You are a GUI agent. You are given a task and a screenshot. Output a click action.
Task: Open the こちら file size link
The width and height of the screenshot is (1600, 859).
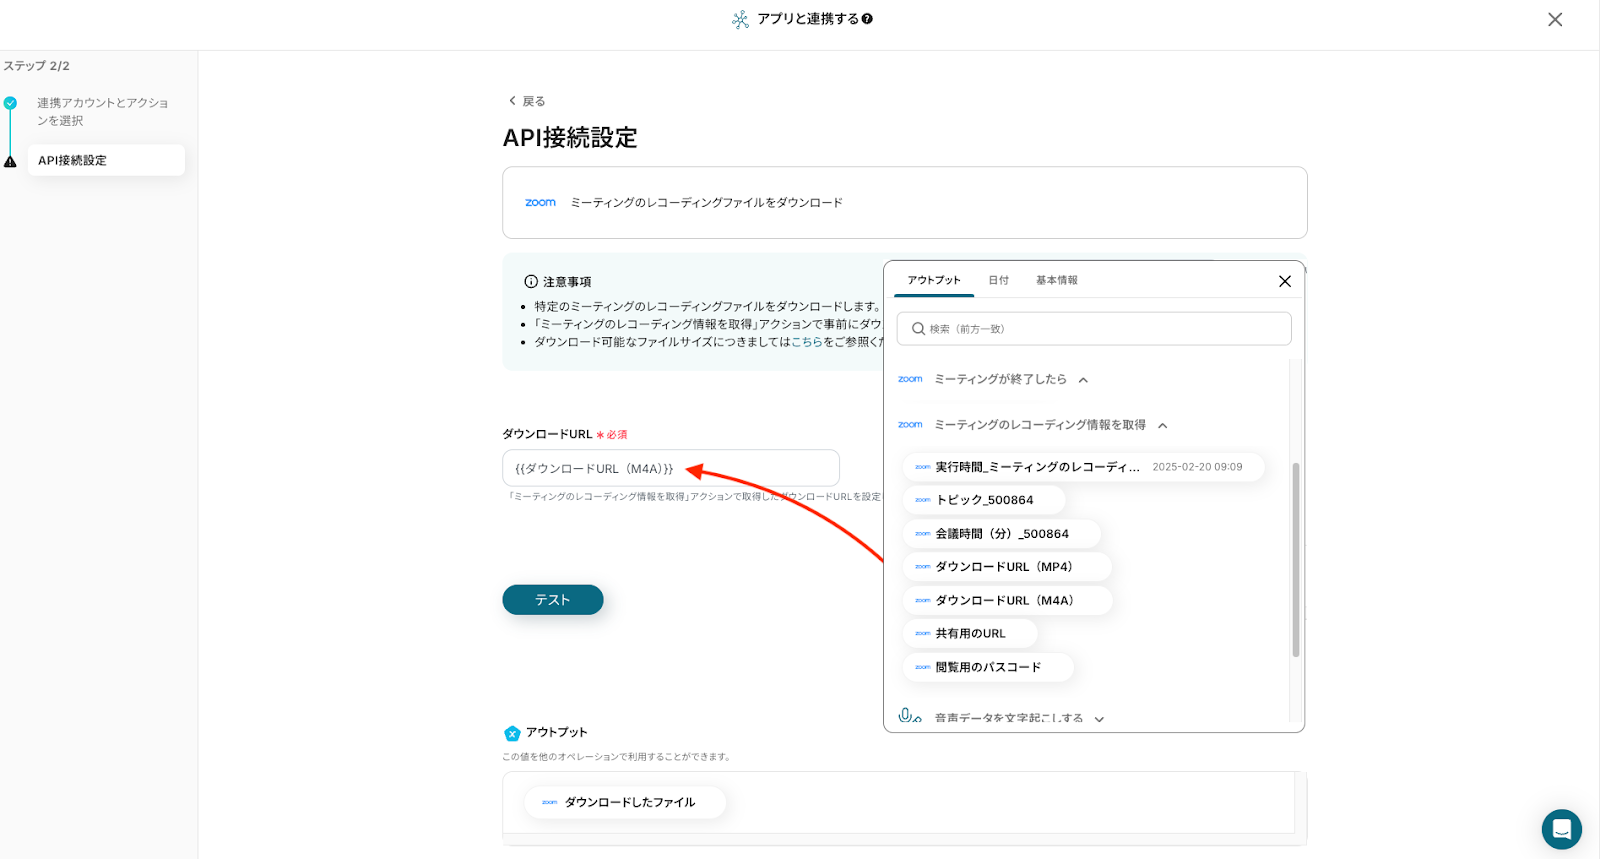[806, 342]
